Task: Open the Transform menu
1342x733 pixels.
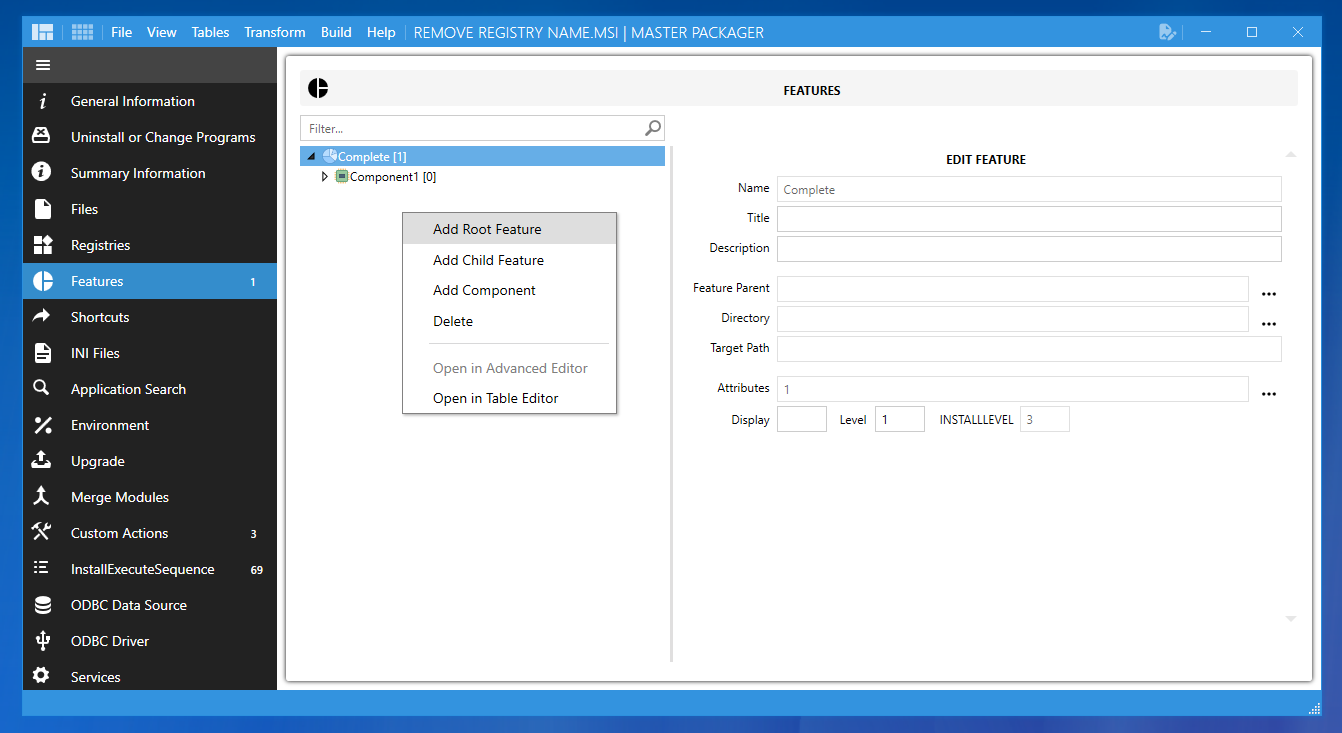Action: 275,32
